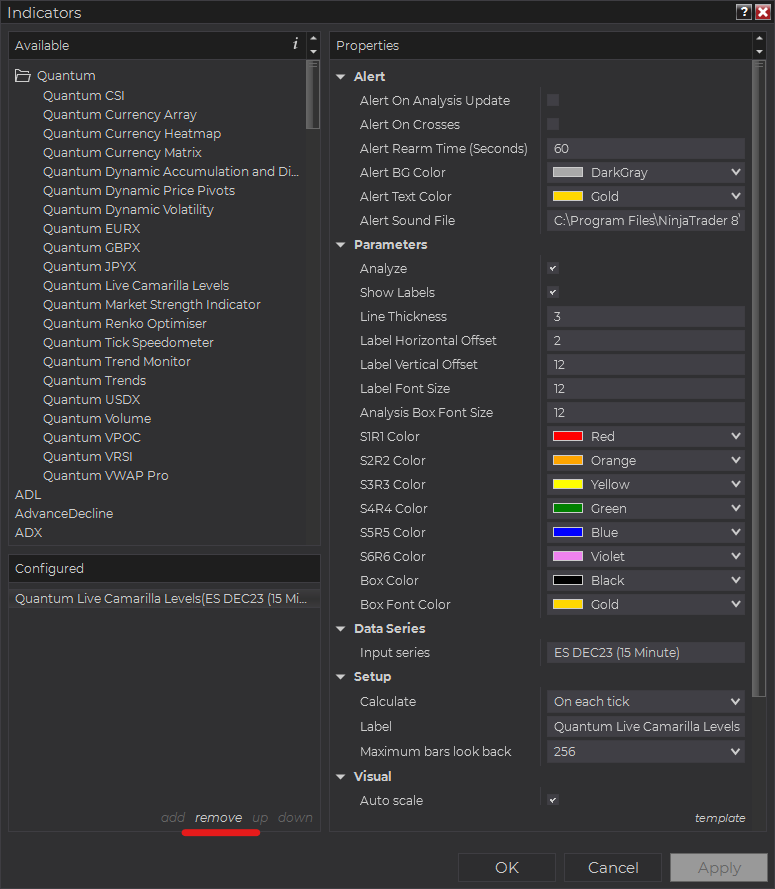
Task: Click the add link under Configured
Action: [x=173, y=818]
